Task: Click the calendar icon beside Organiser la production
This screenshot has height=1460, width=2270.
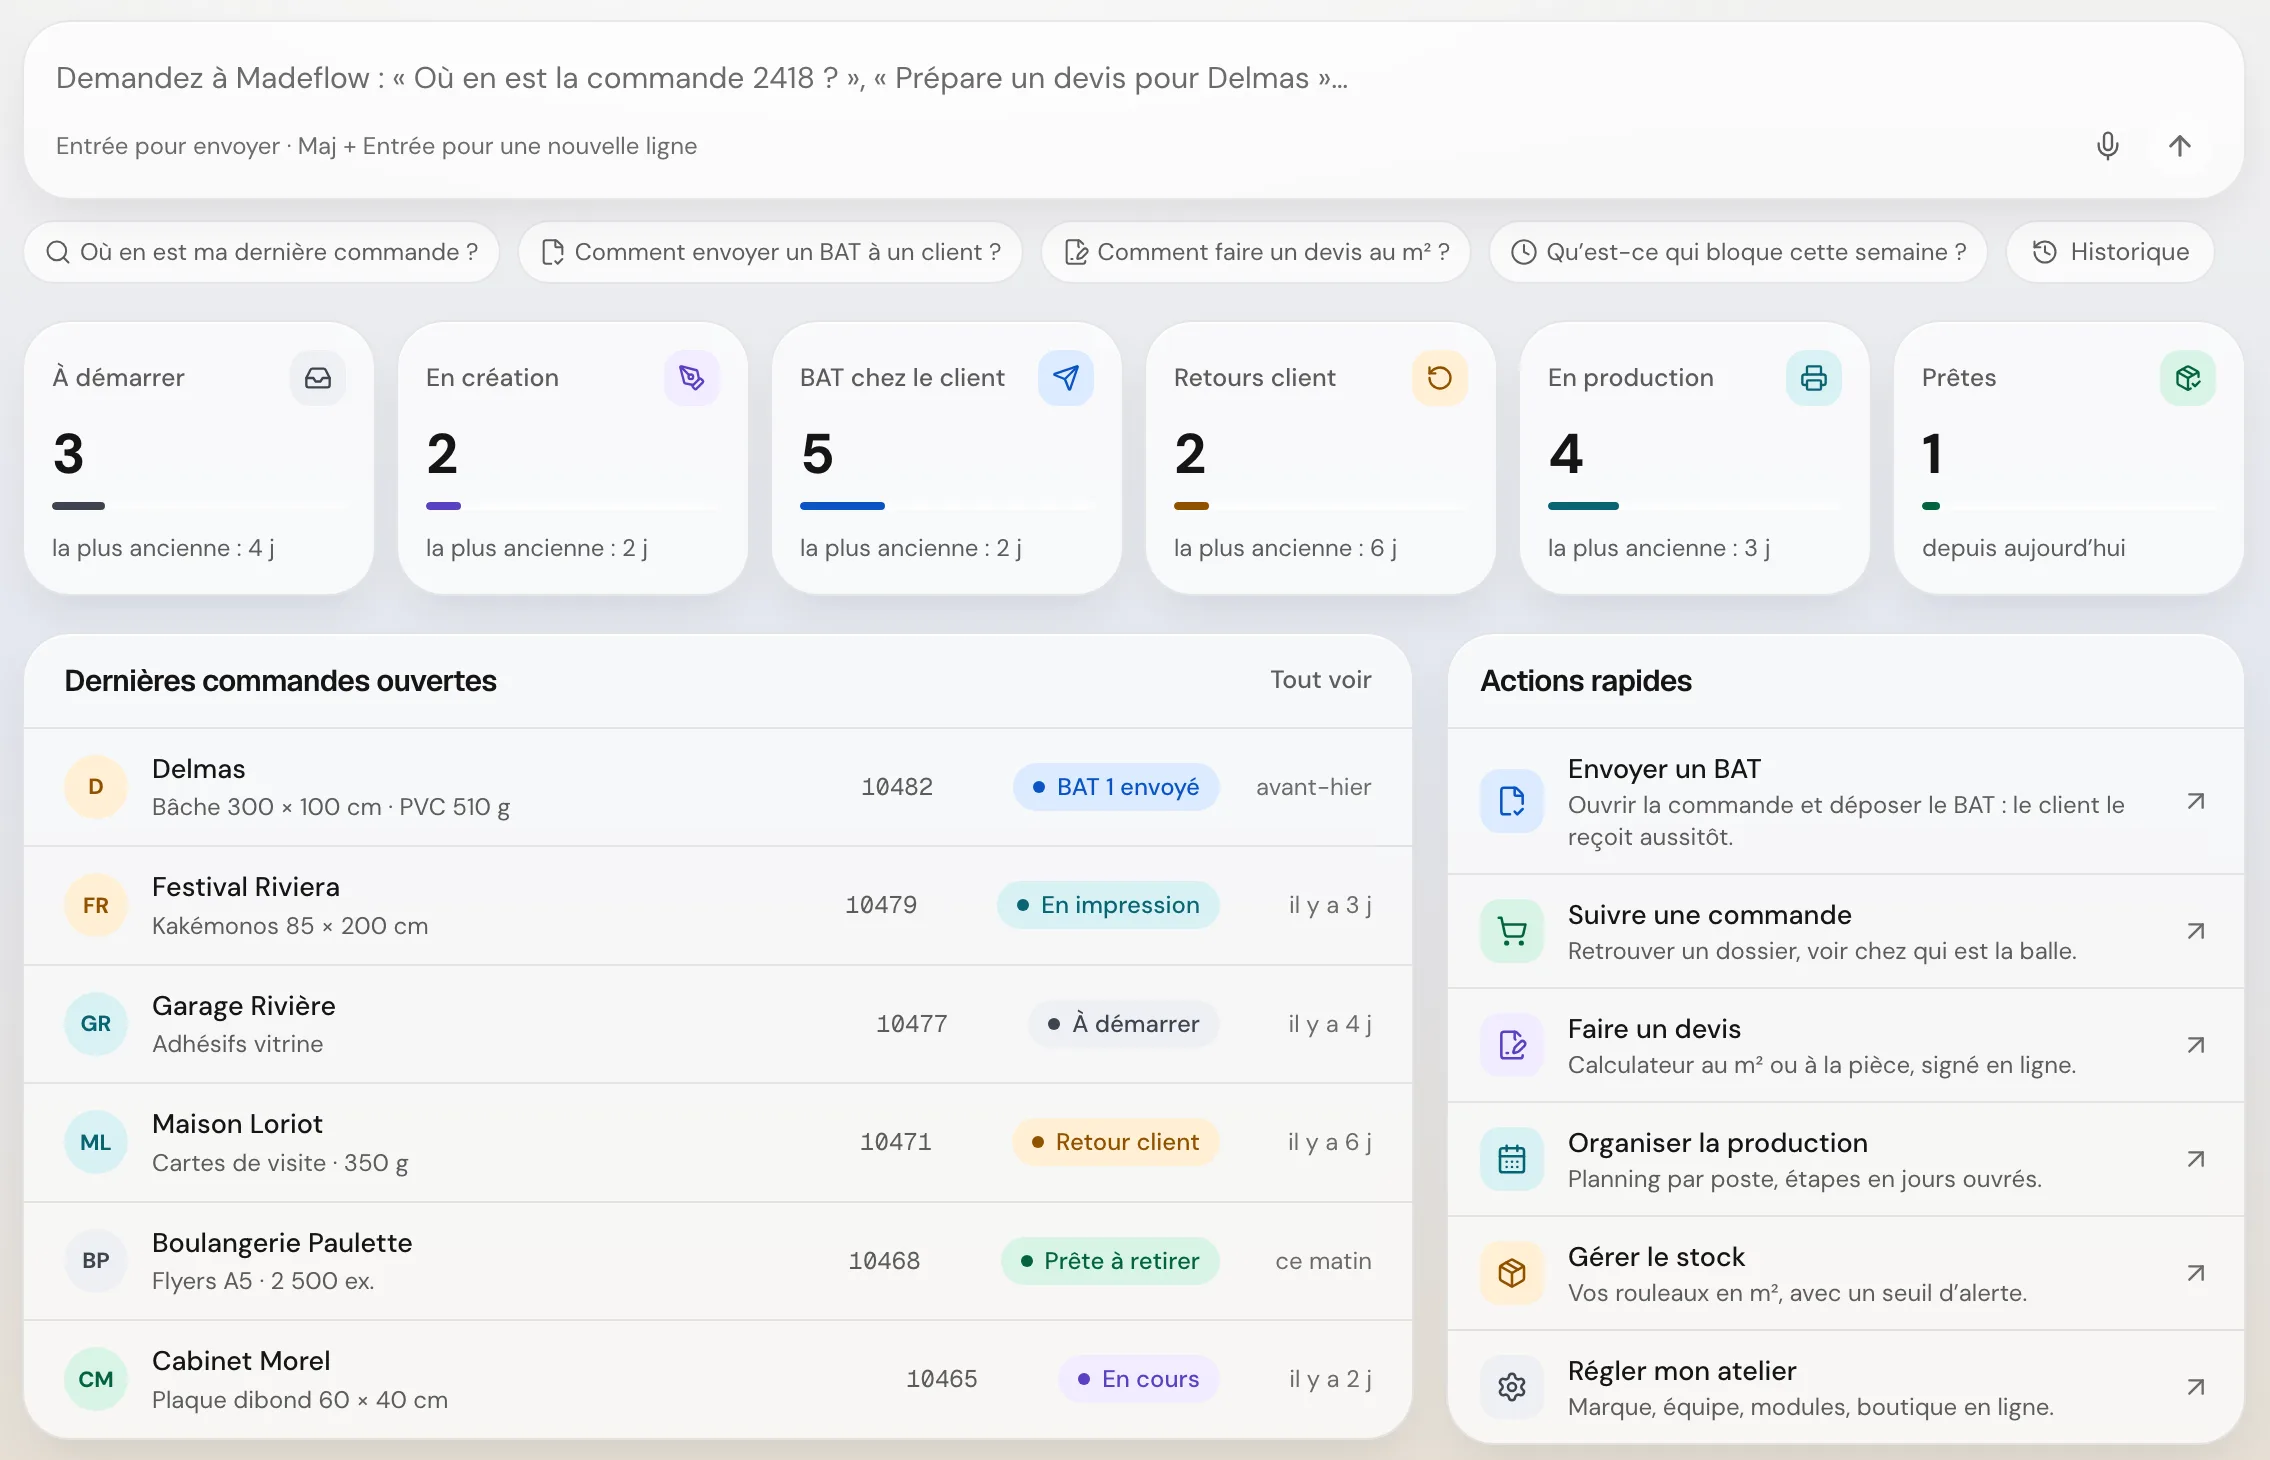Action: [1512, 1159]
